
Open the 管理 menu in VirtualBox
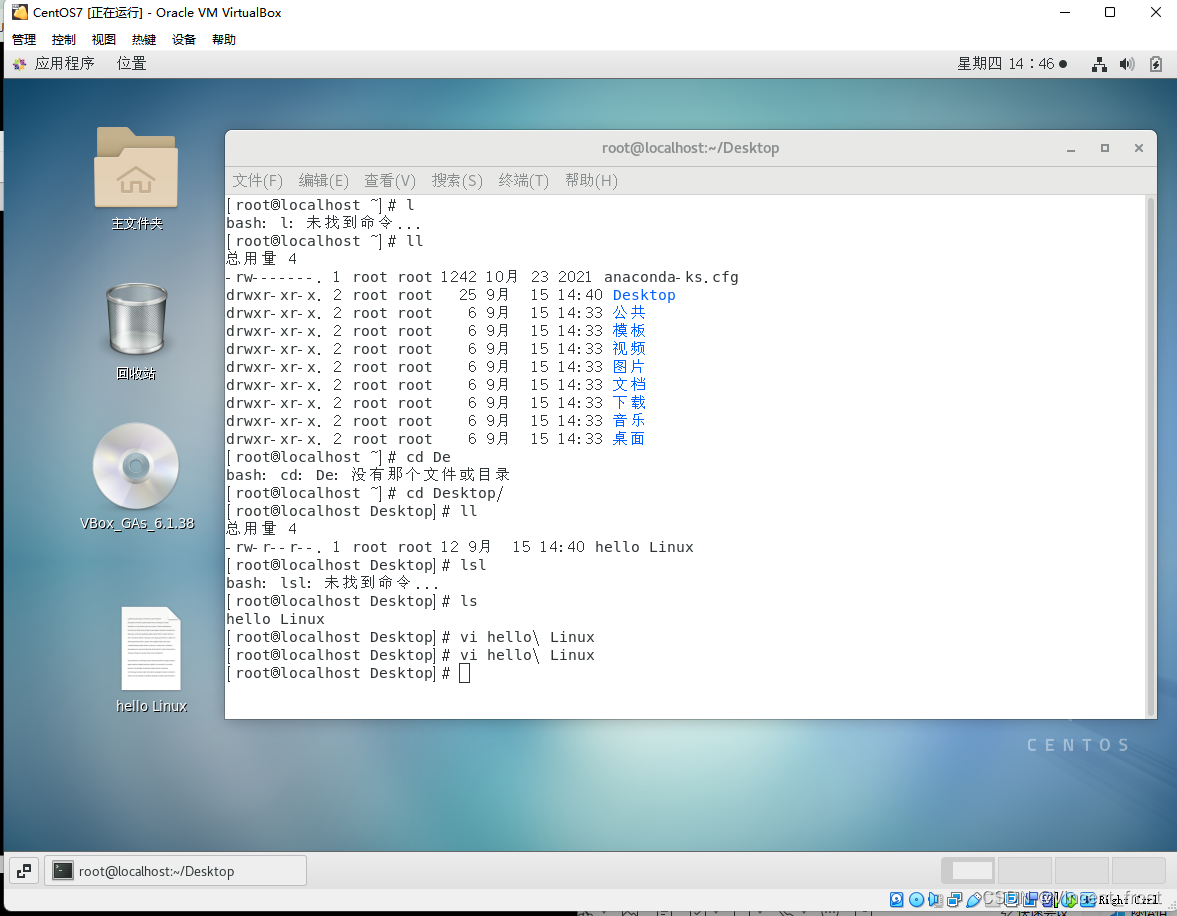pyautogui.click(x=24, y=40)
